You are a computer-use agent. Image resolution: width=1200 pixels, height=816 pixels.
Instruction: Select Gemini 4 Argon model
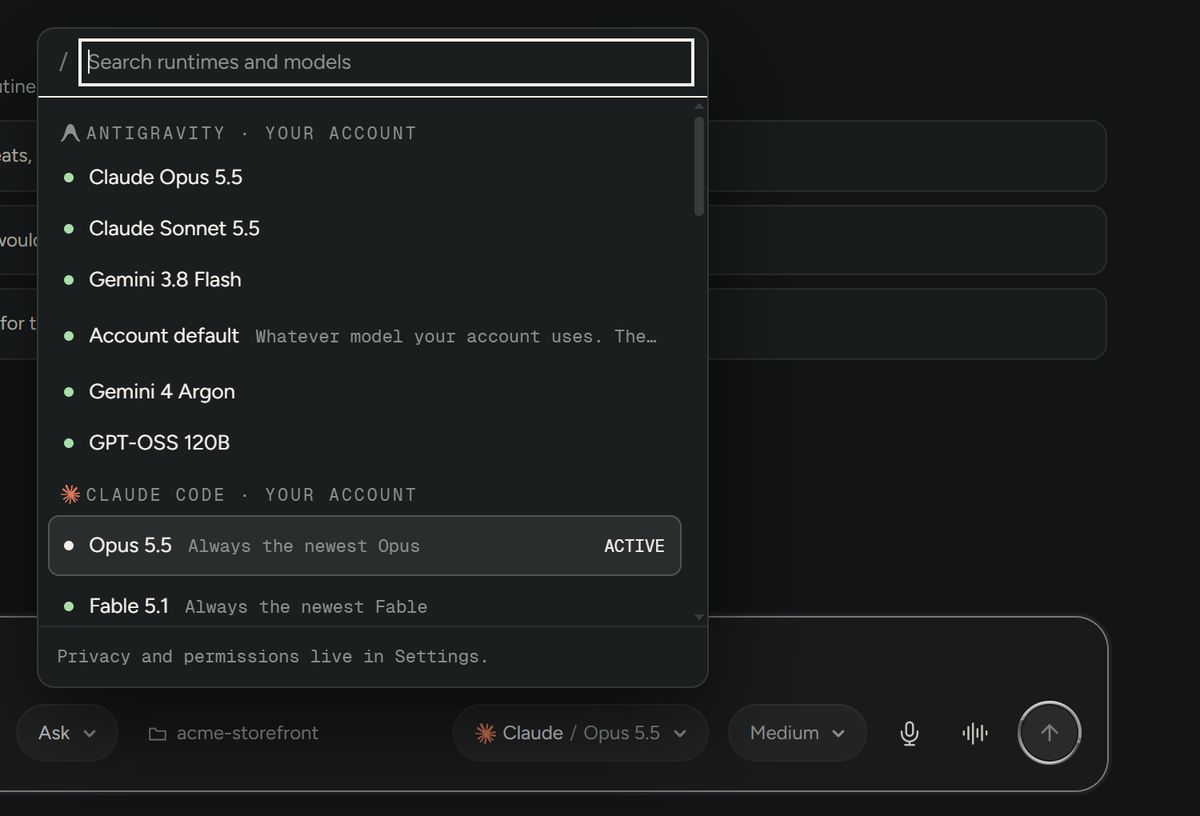click(365, 391)
